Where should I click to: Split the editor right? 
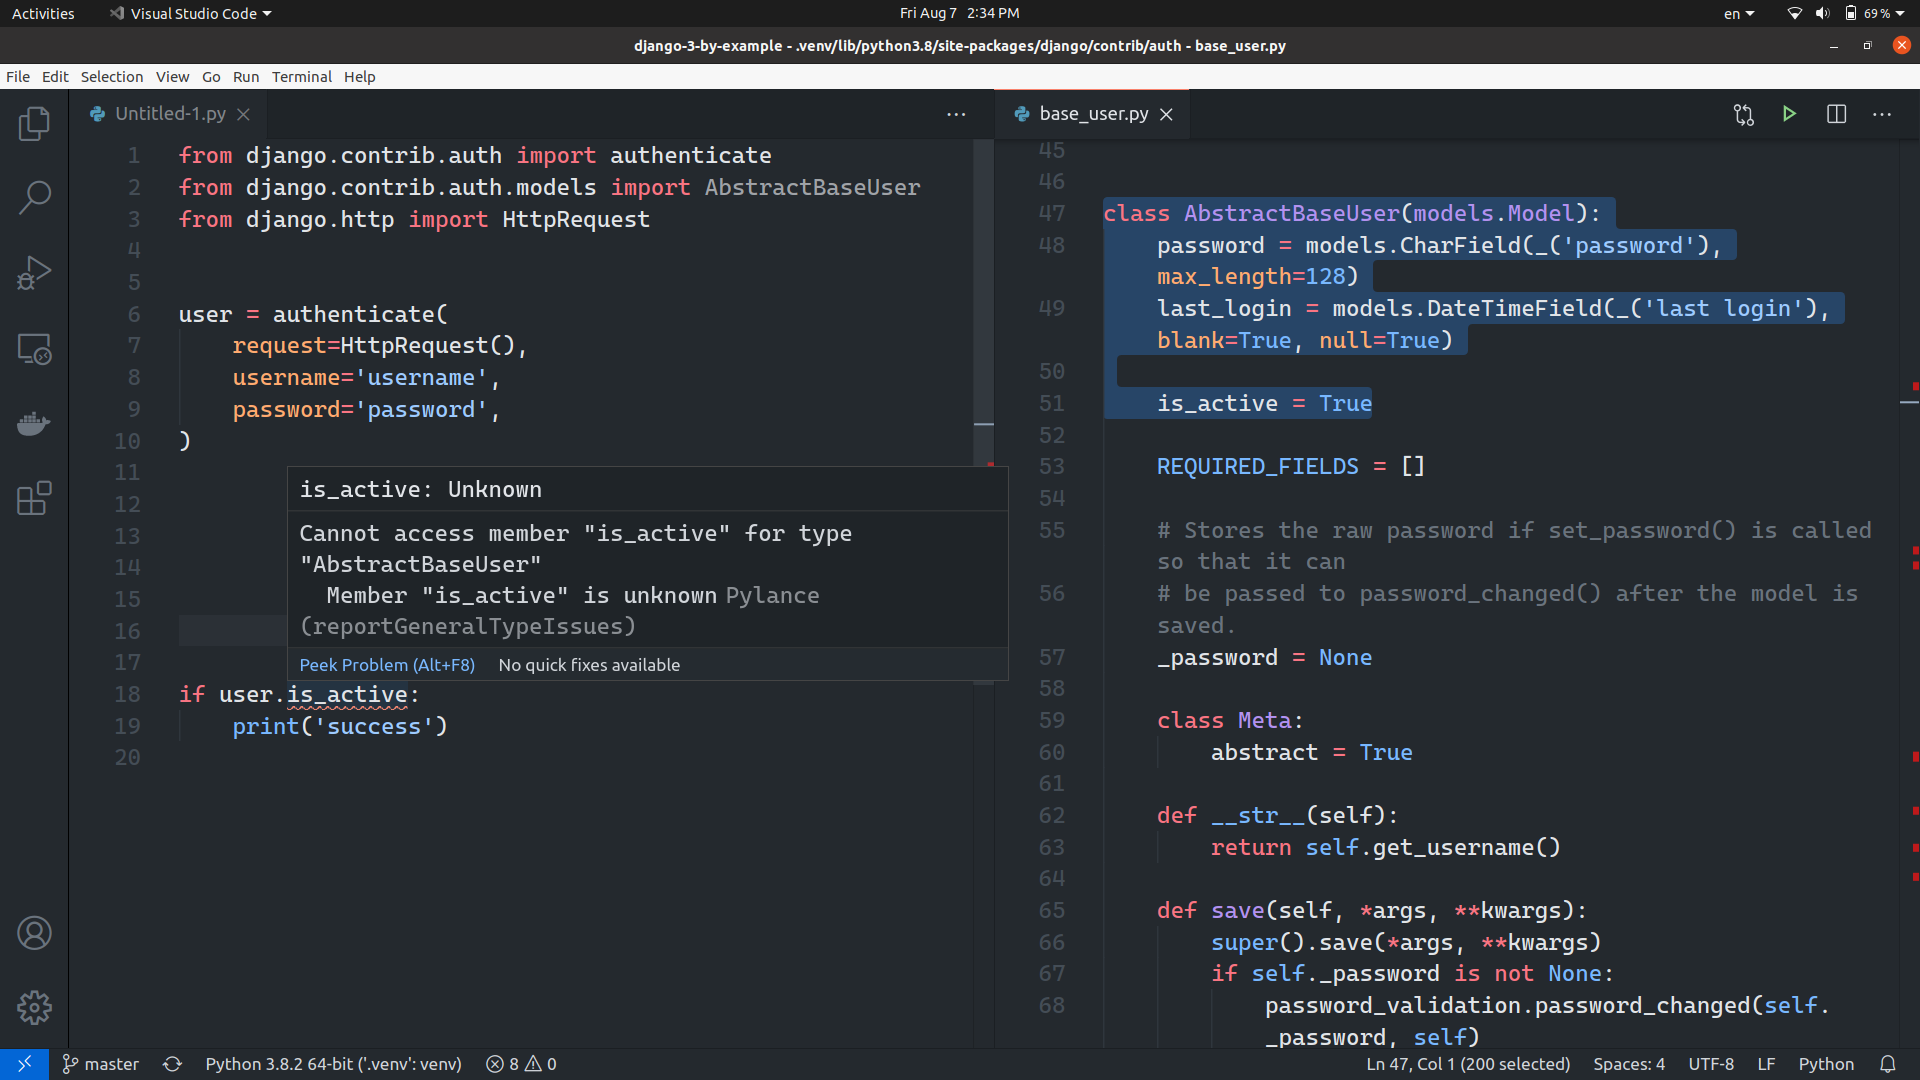[1836, 114]
